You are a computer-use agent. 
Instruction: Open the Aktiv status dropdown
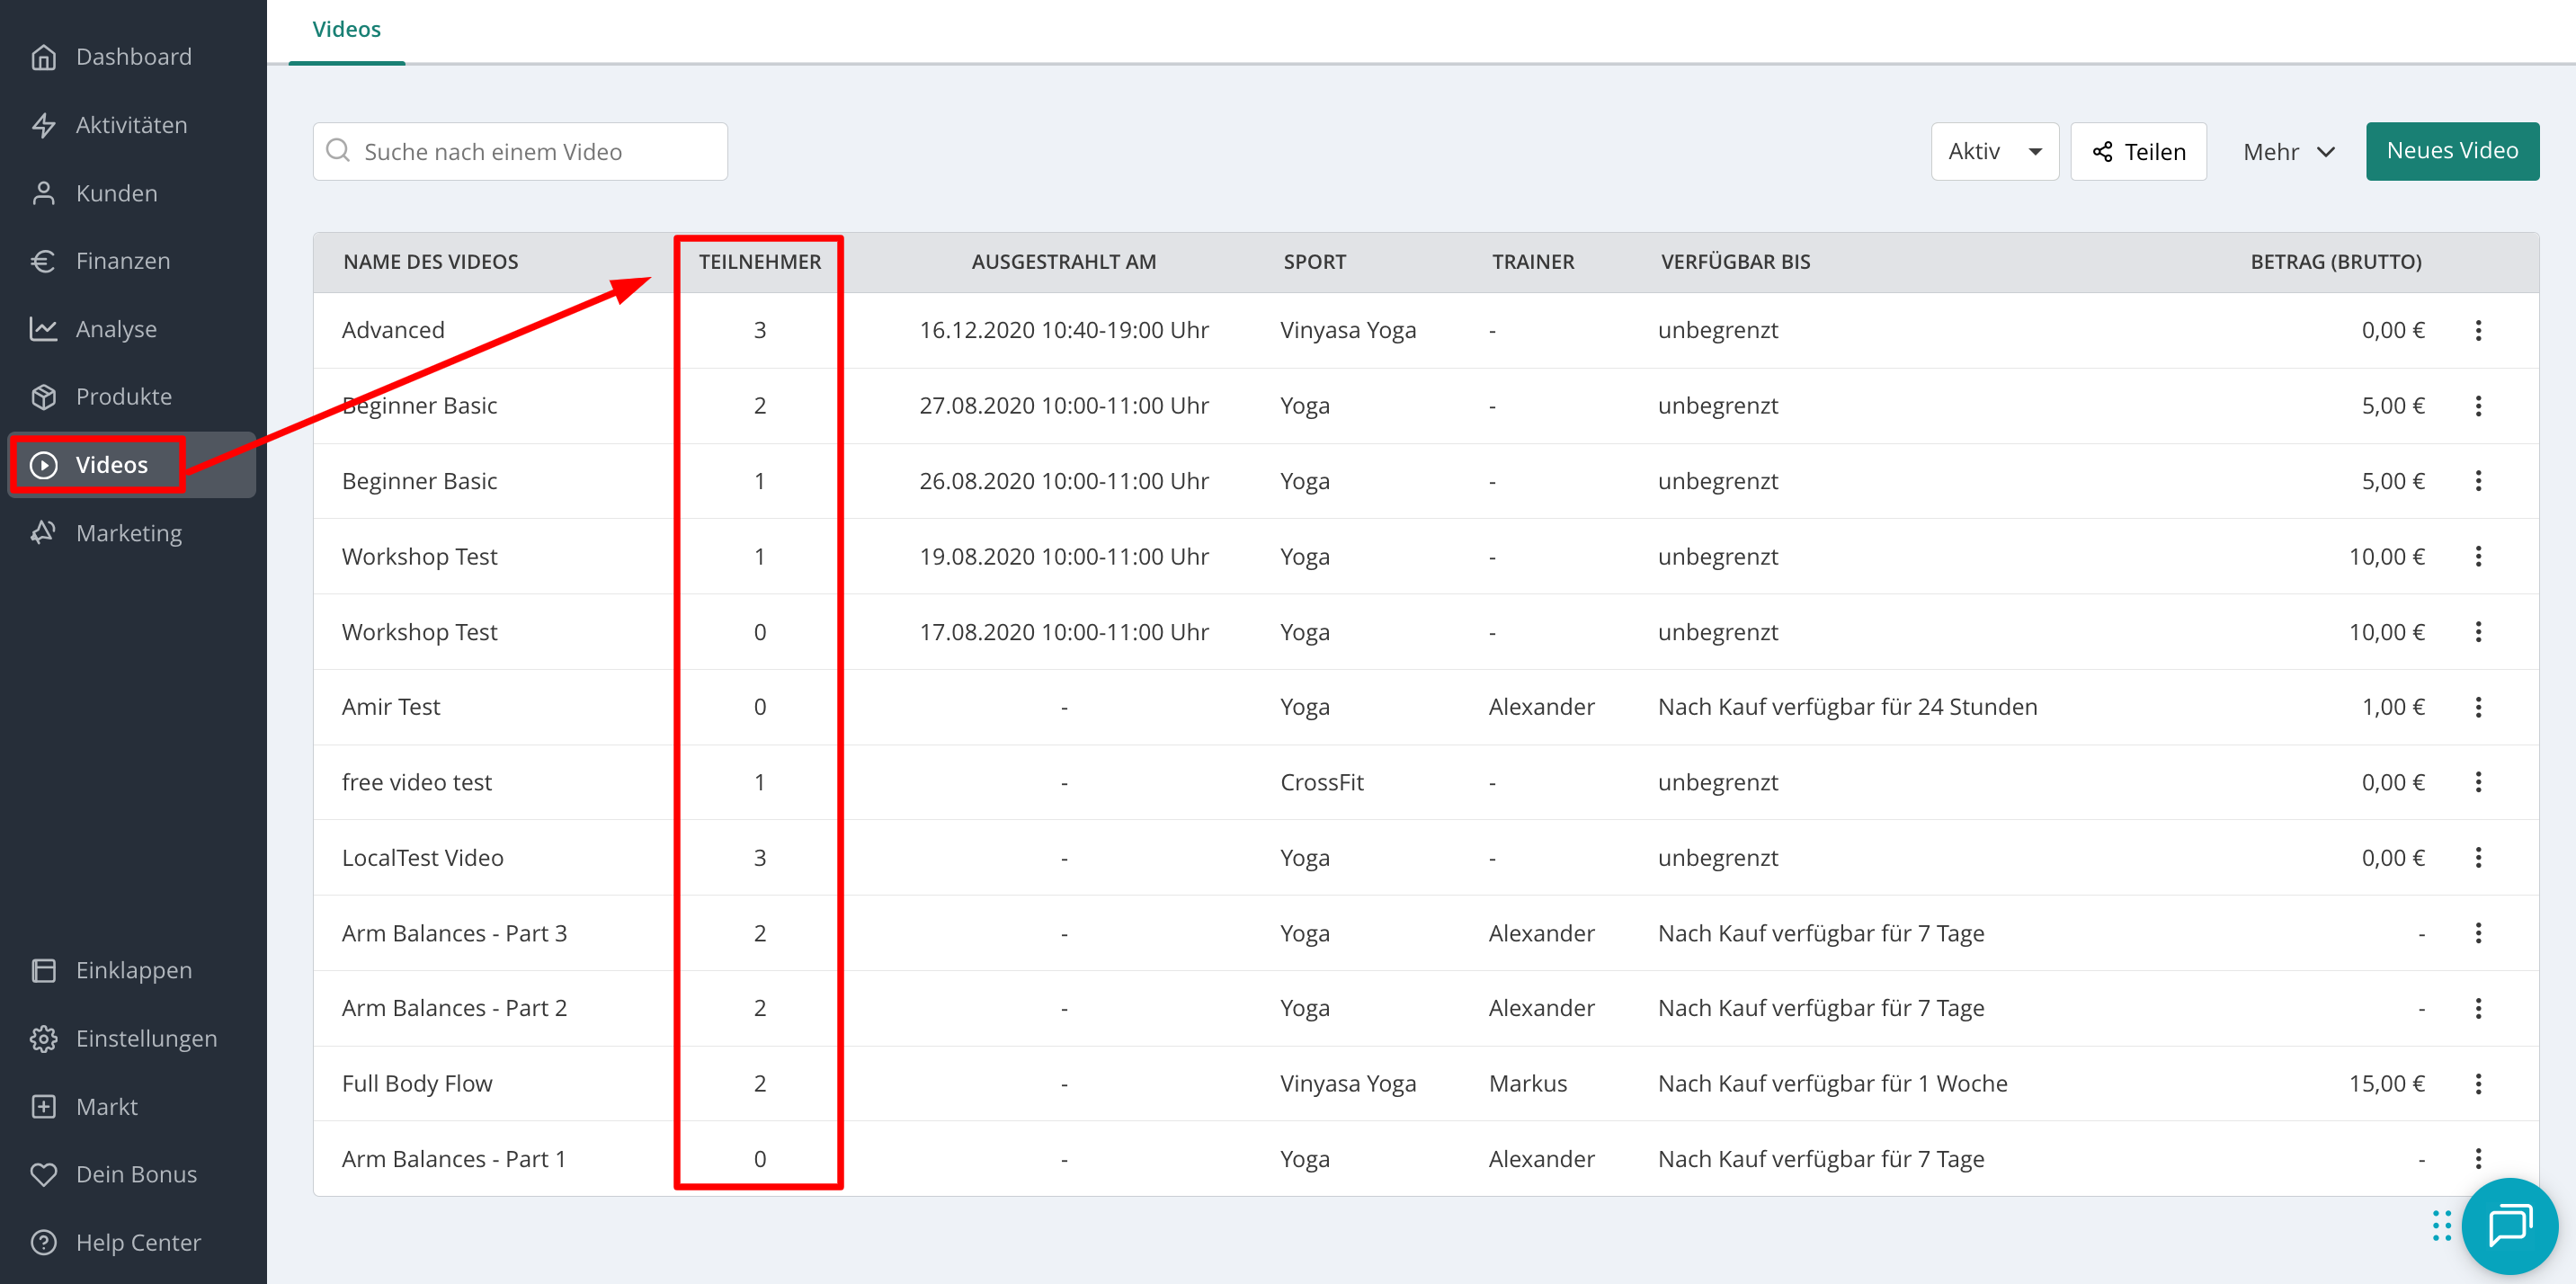click(x=1994, y=151)
